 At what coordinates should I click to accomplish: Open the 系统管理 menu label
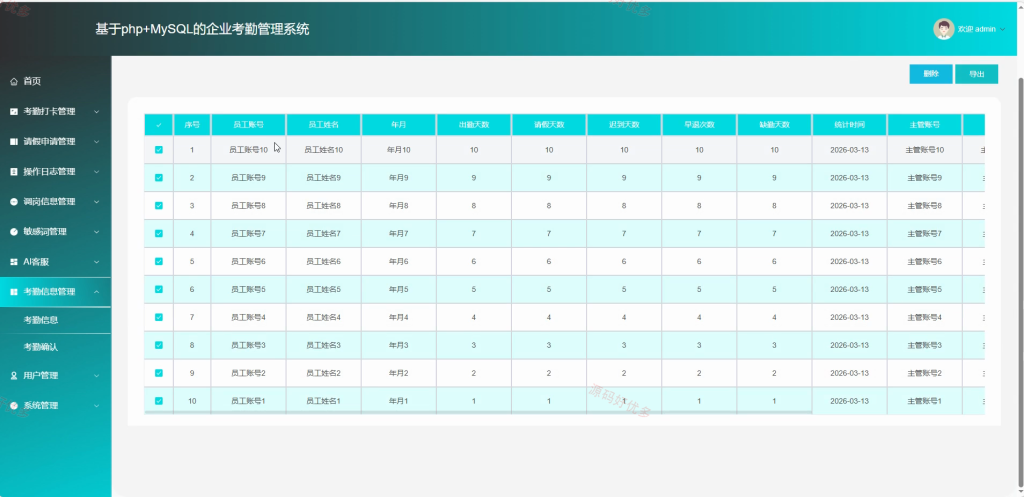pyautogui.click(x=40, y=406)
